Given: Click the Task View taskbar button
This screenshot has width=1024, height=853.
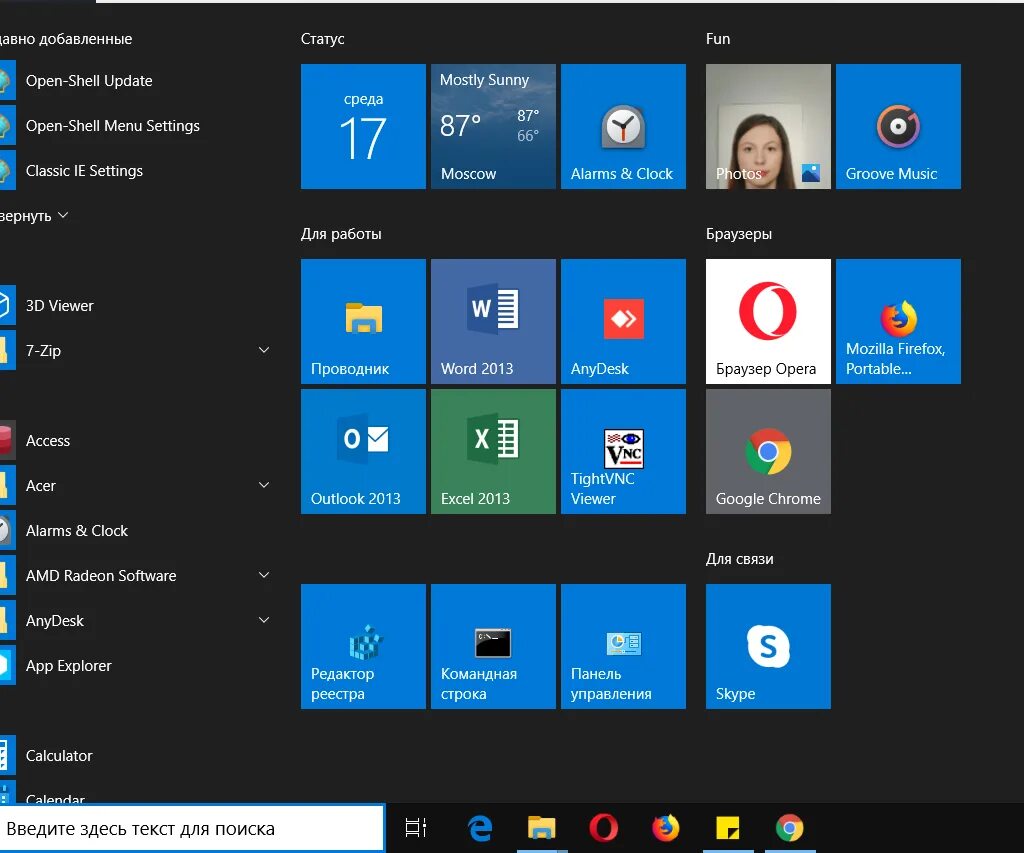Looking at the screenshot, I should tap(415, 828).
